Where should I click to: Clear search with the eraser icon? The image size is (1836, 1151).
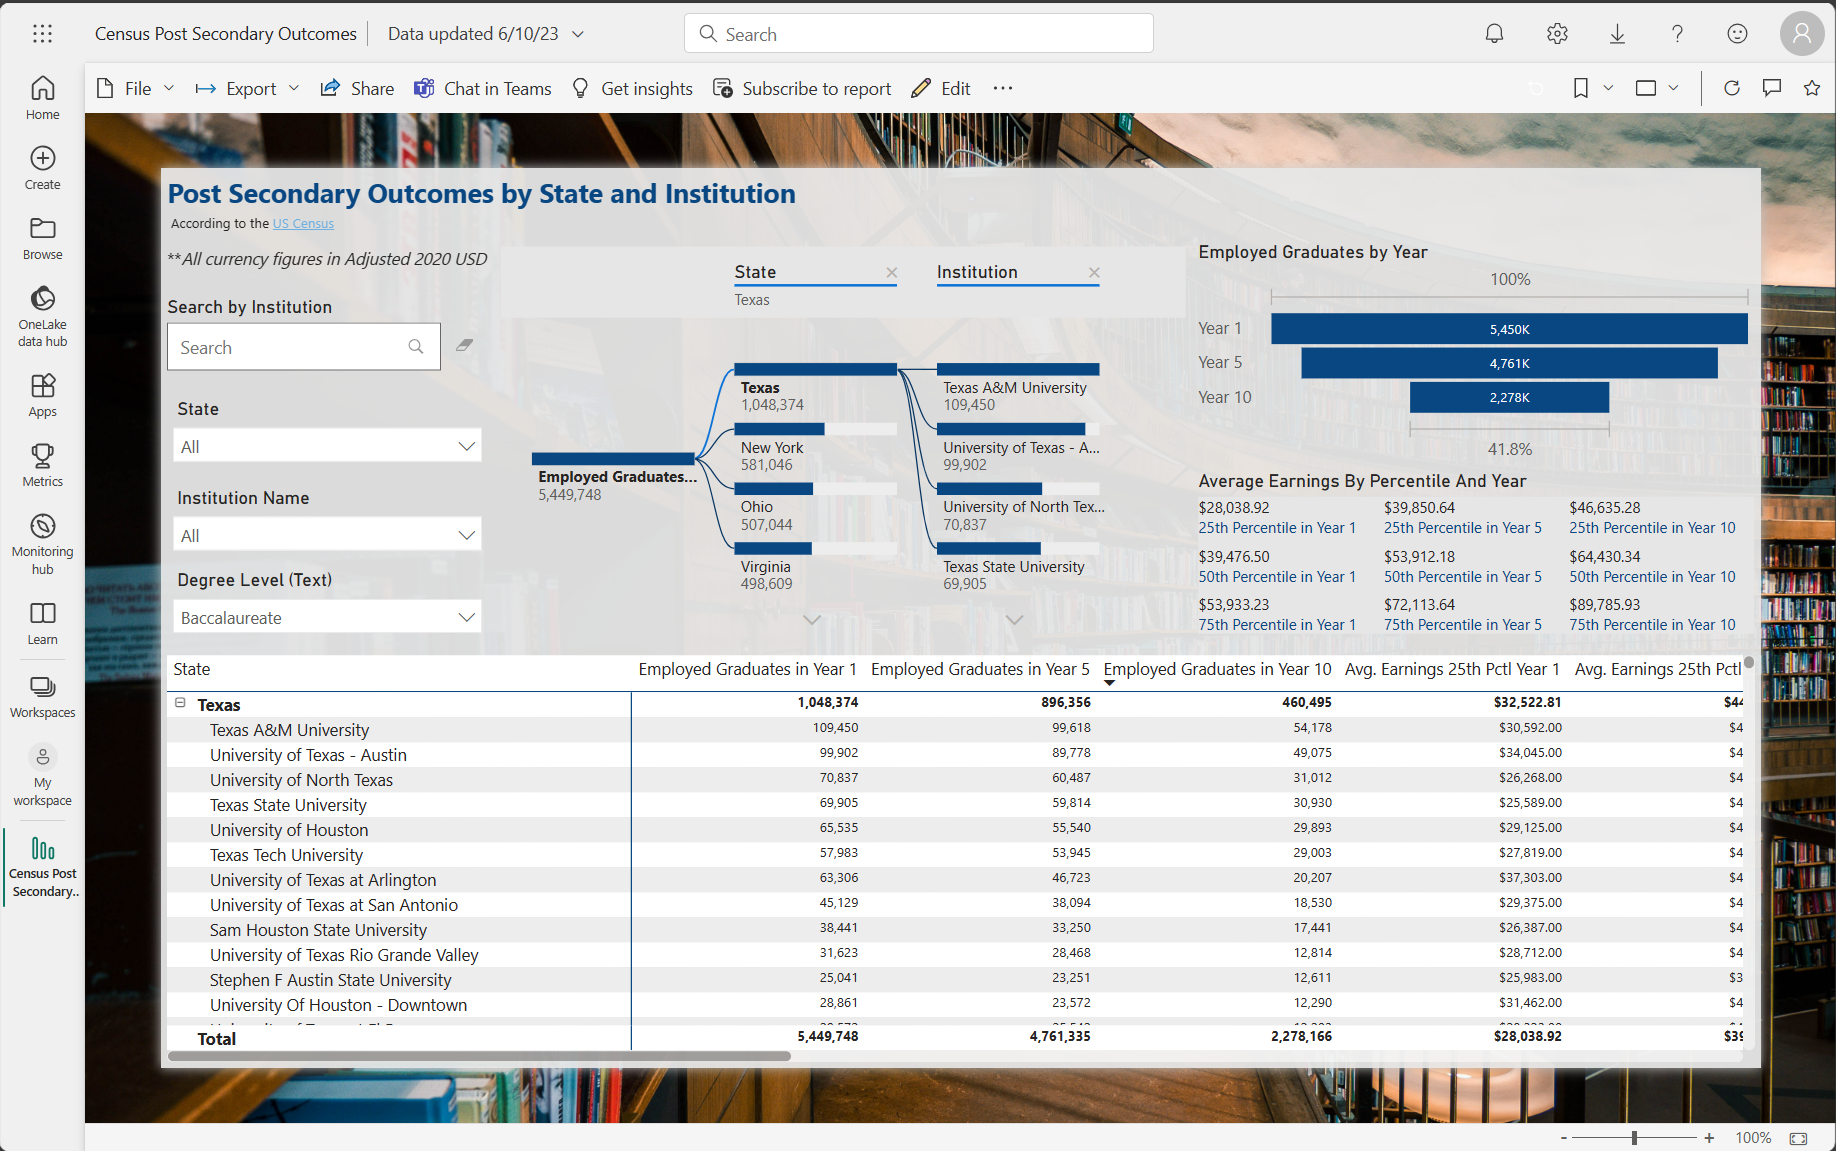click(x=464, y=345)
